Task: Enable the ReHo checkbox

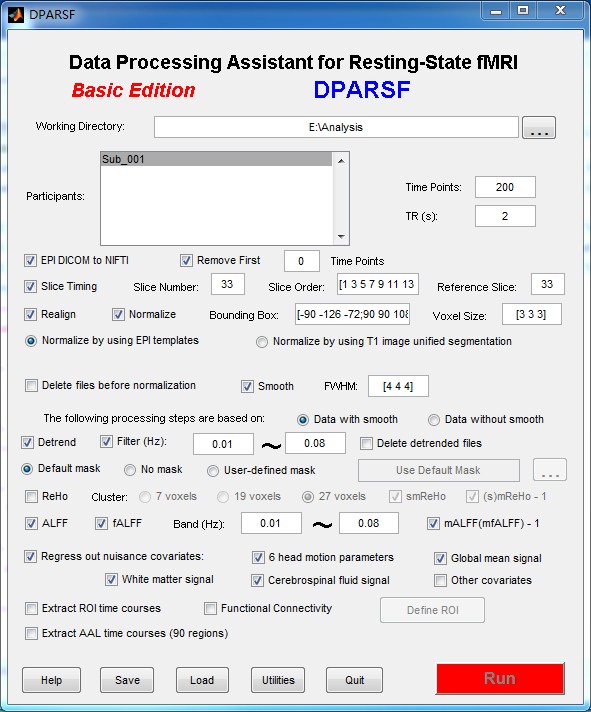Action: pos(31,496)
